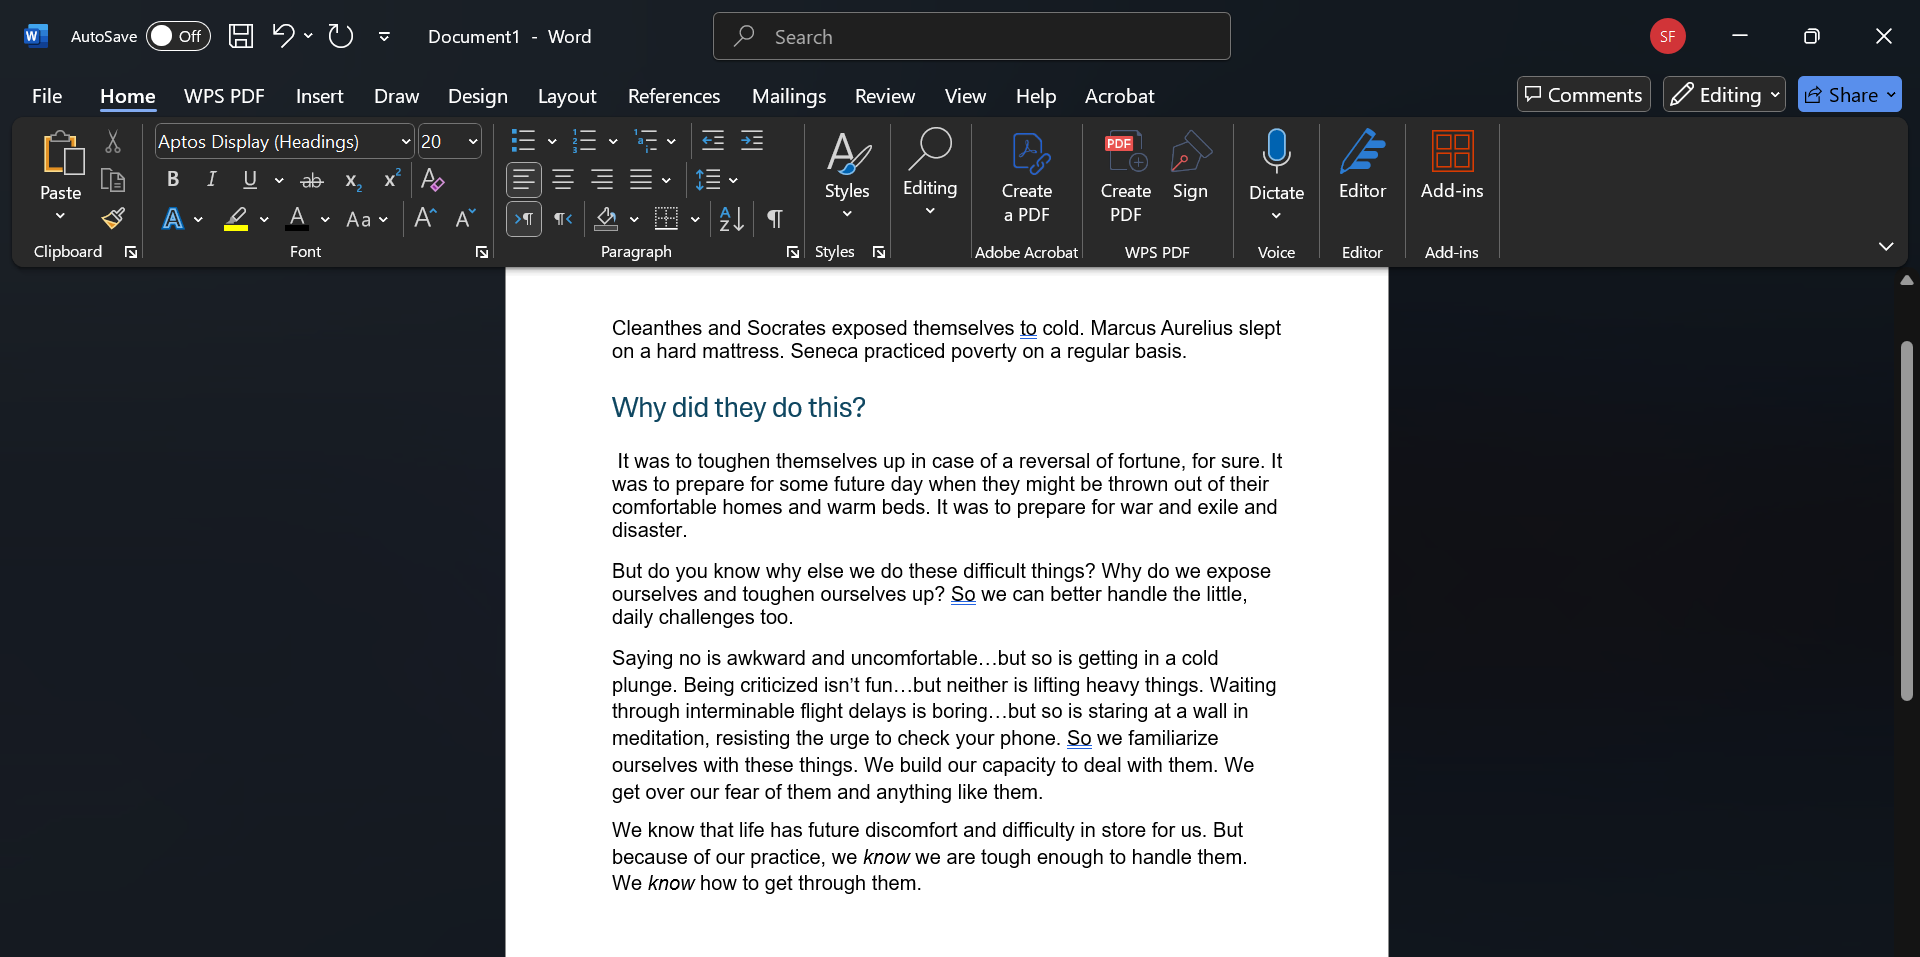Image resolution: width=1920 pixels, height=957 pixels.
Task: Toggle the AutoSave switch on
Action: (x=178, y=36)
